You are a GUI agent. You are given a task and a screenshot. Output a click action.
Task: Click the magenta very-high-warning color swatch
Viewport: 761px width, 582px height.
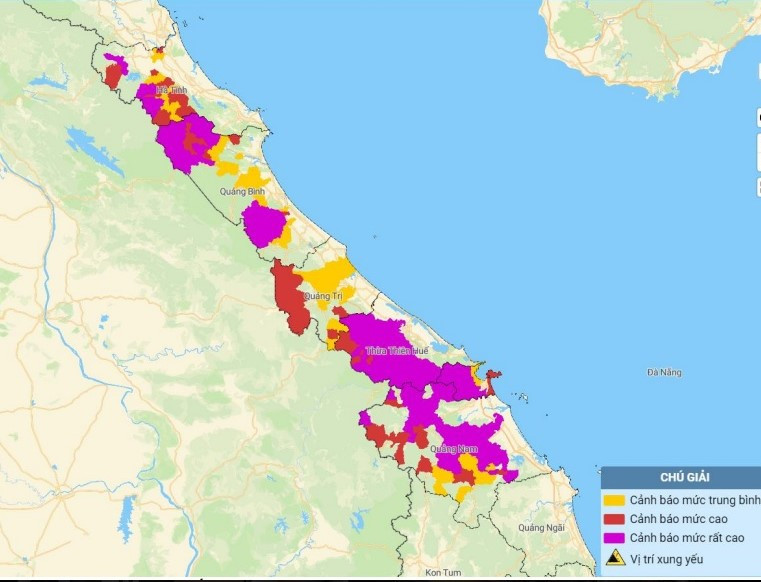pyautogui.click(x=615, y=538)
